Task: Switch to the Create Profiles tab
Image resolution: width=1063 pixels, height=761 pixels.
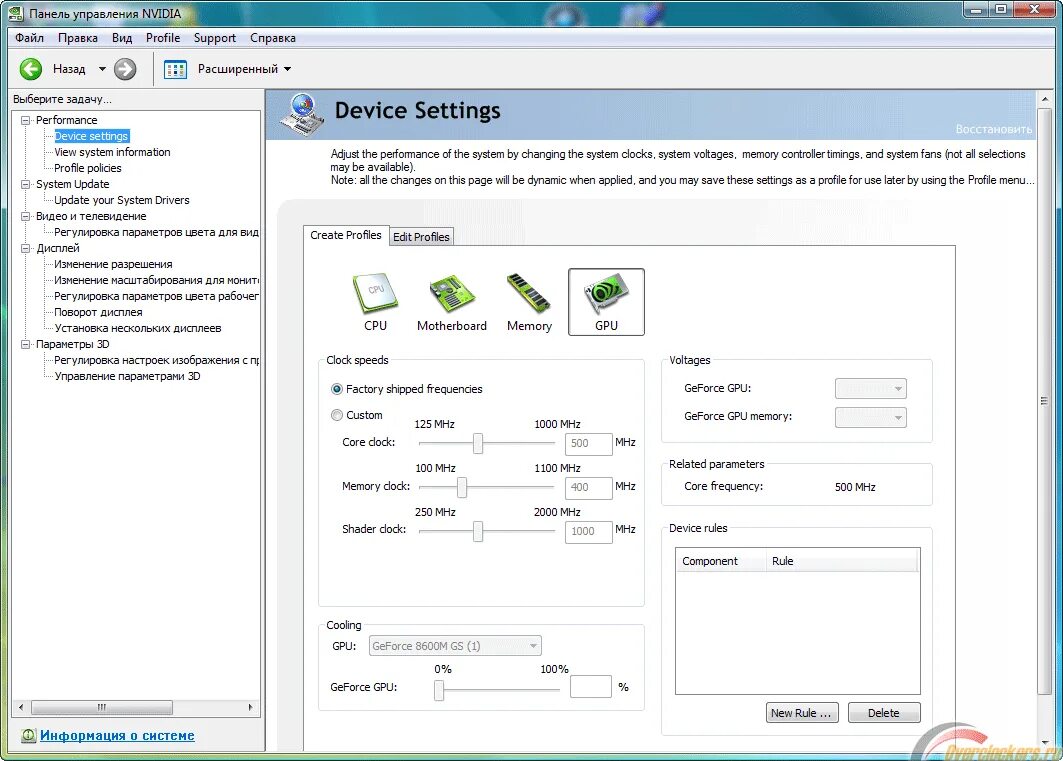Action: [346, 235]
